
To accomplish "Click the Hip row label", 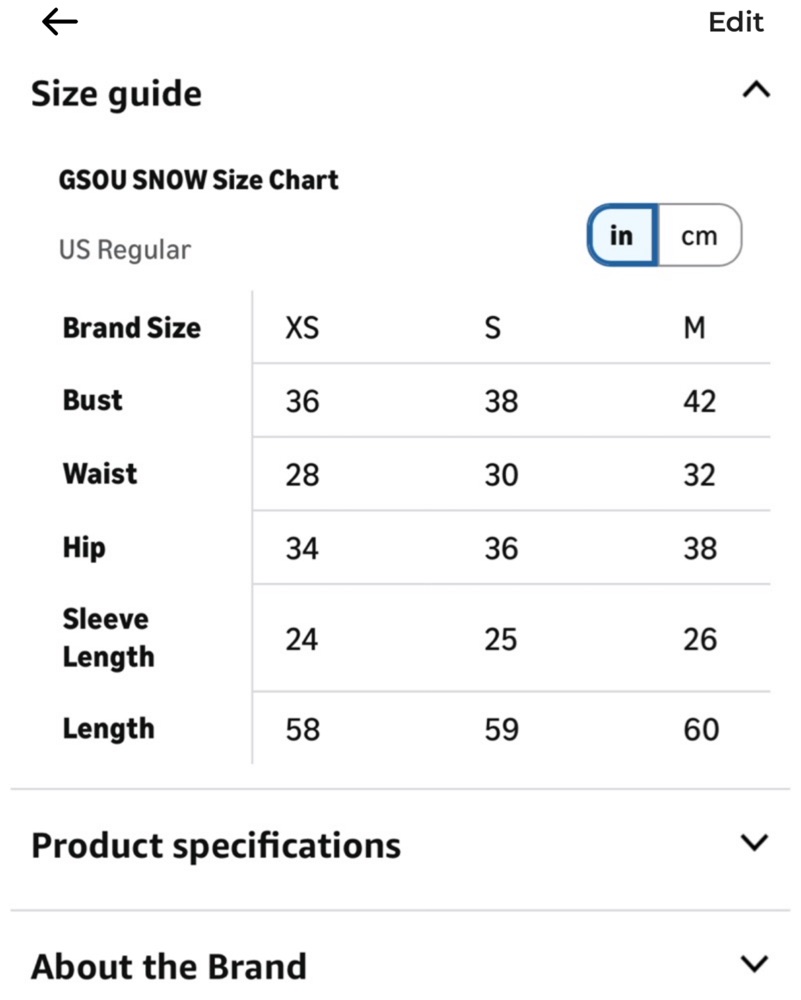I will coord(84,548).
